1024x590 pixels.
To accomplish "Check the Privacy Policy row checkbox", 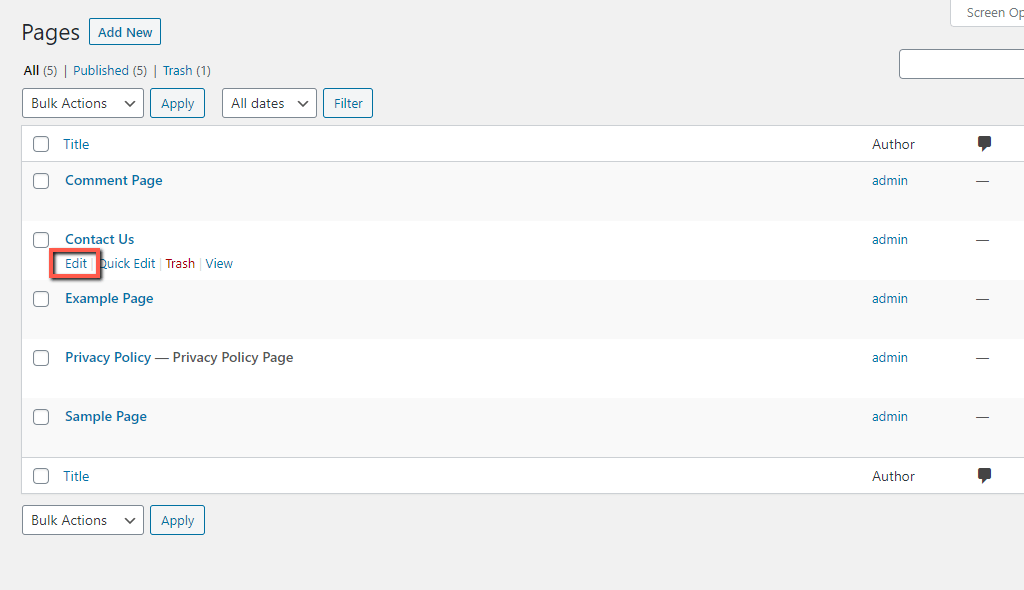I will click(41, 358).
